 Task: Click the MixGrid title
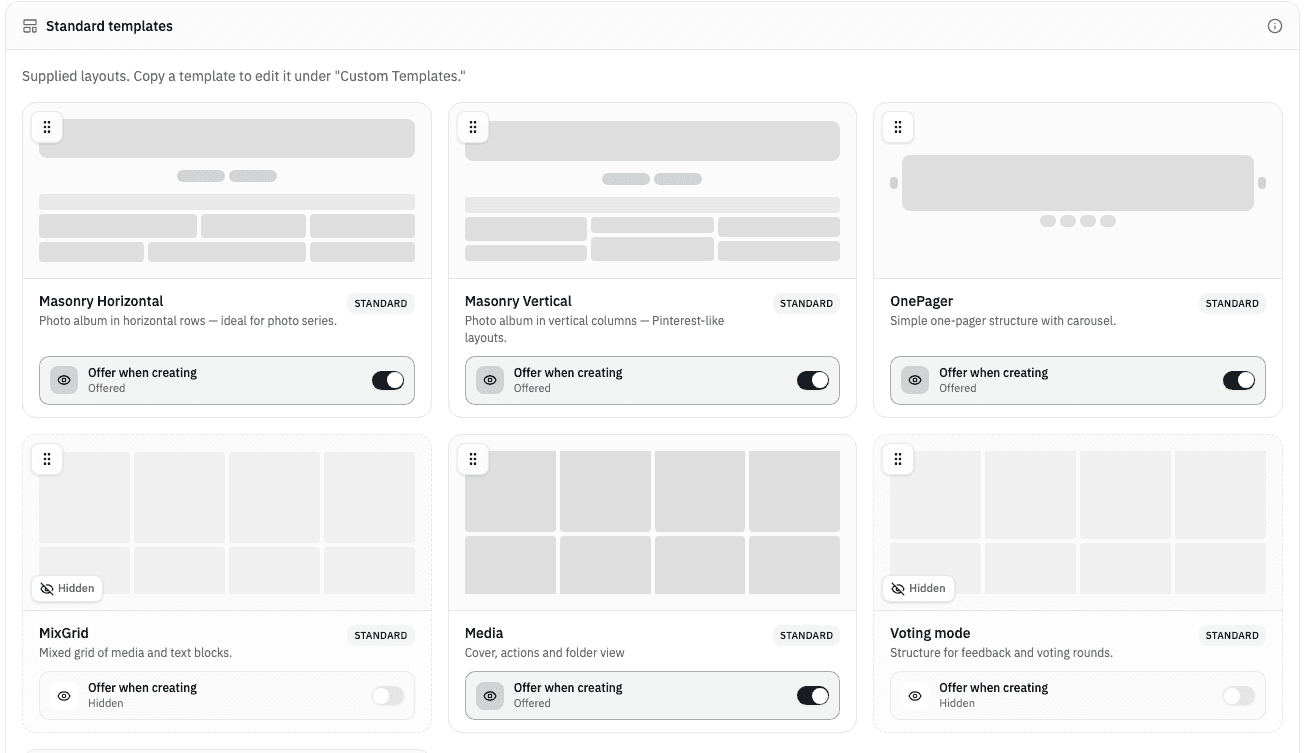click(64, 633)
